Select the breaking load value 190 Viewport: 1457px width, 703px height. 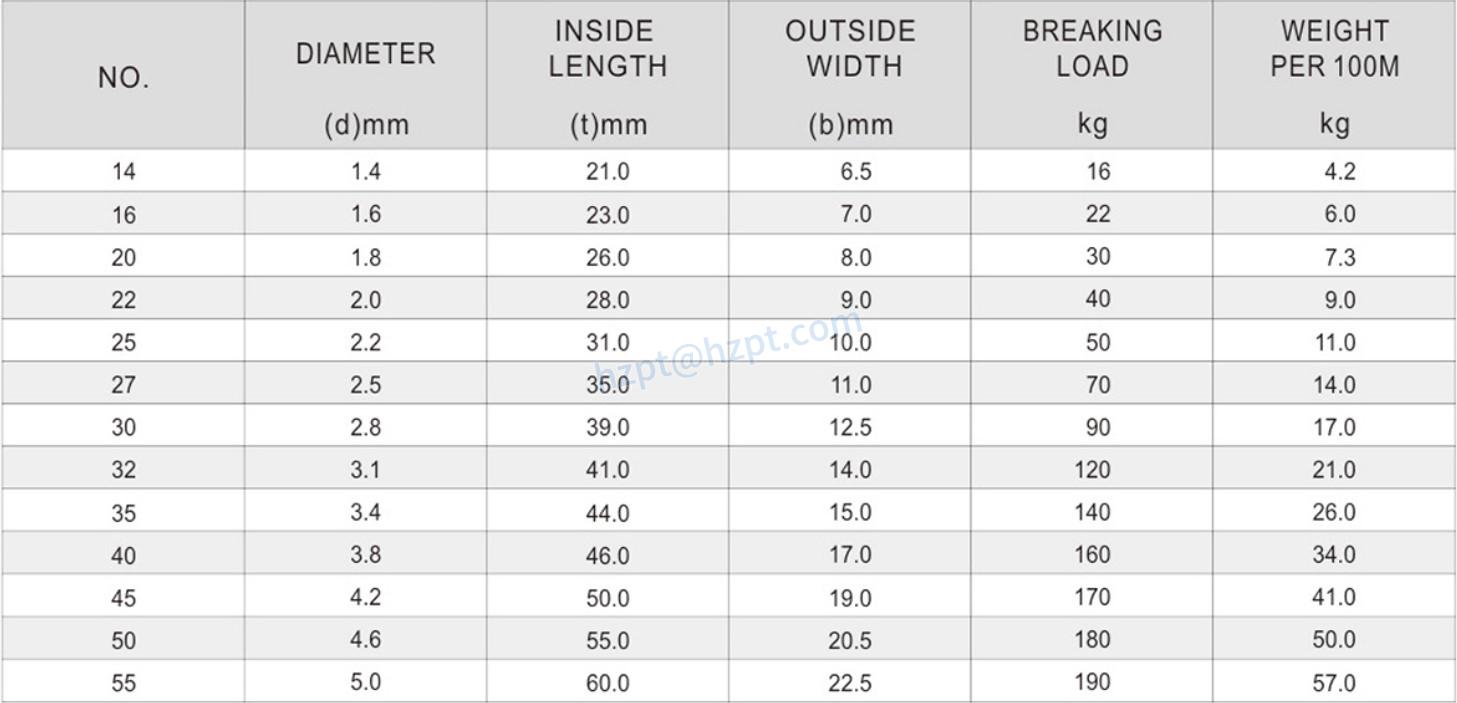tap(1092, 682)
